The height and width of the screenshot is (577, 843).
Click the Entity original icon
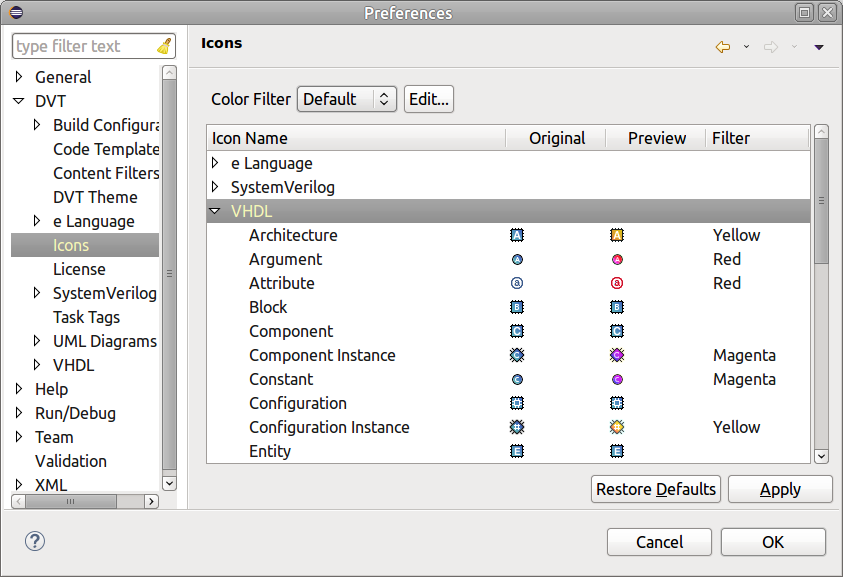517,451
